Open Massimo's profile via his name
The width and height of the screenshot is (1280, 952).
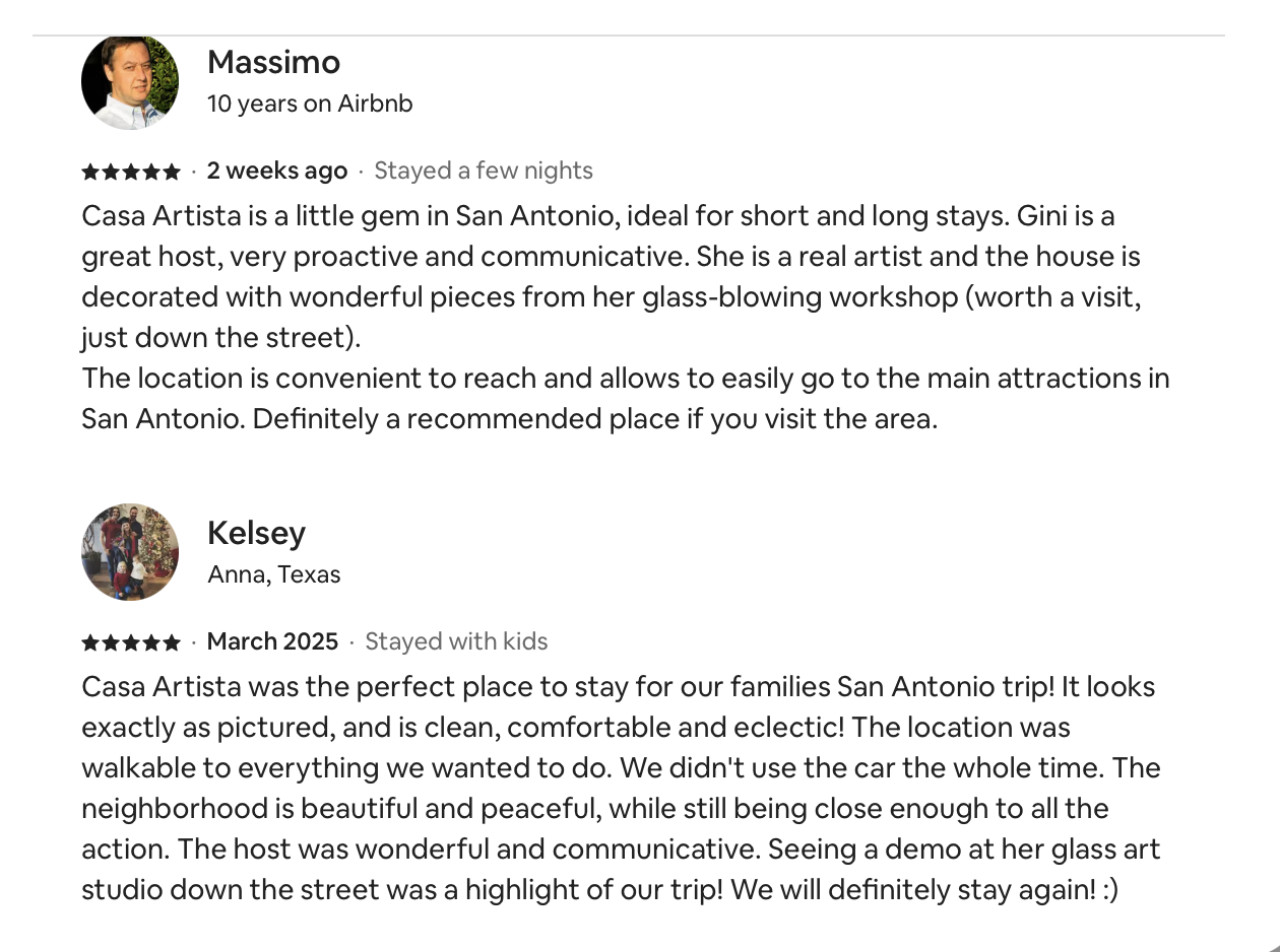(x=273, y=62)
